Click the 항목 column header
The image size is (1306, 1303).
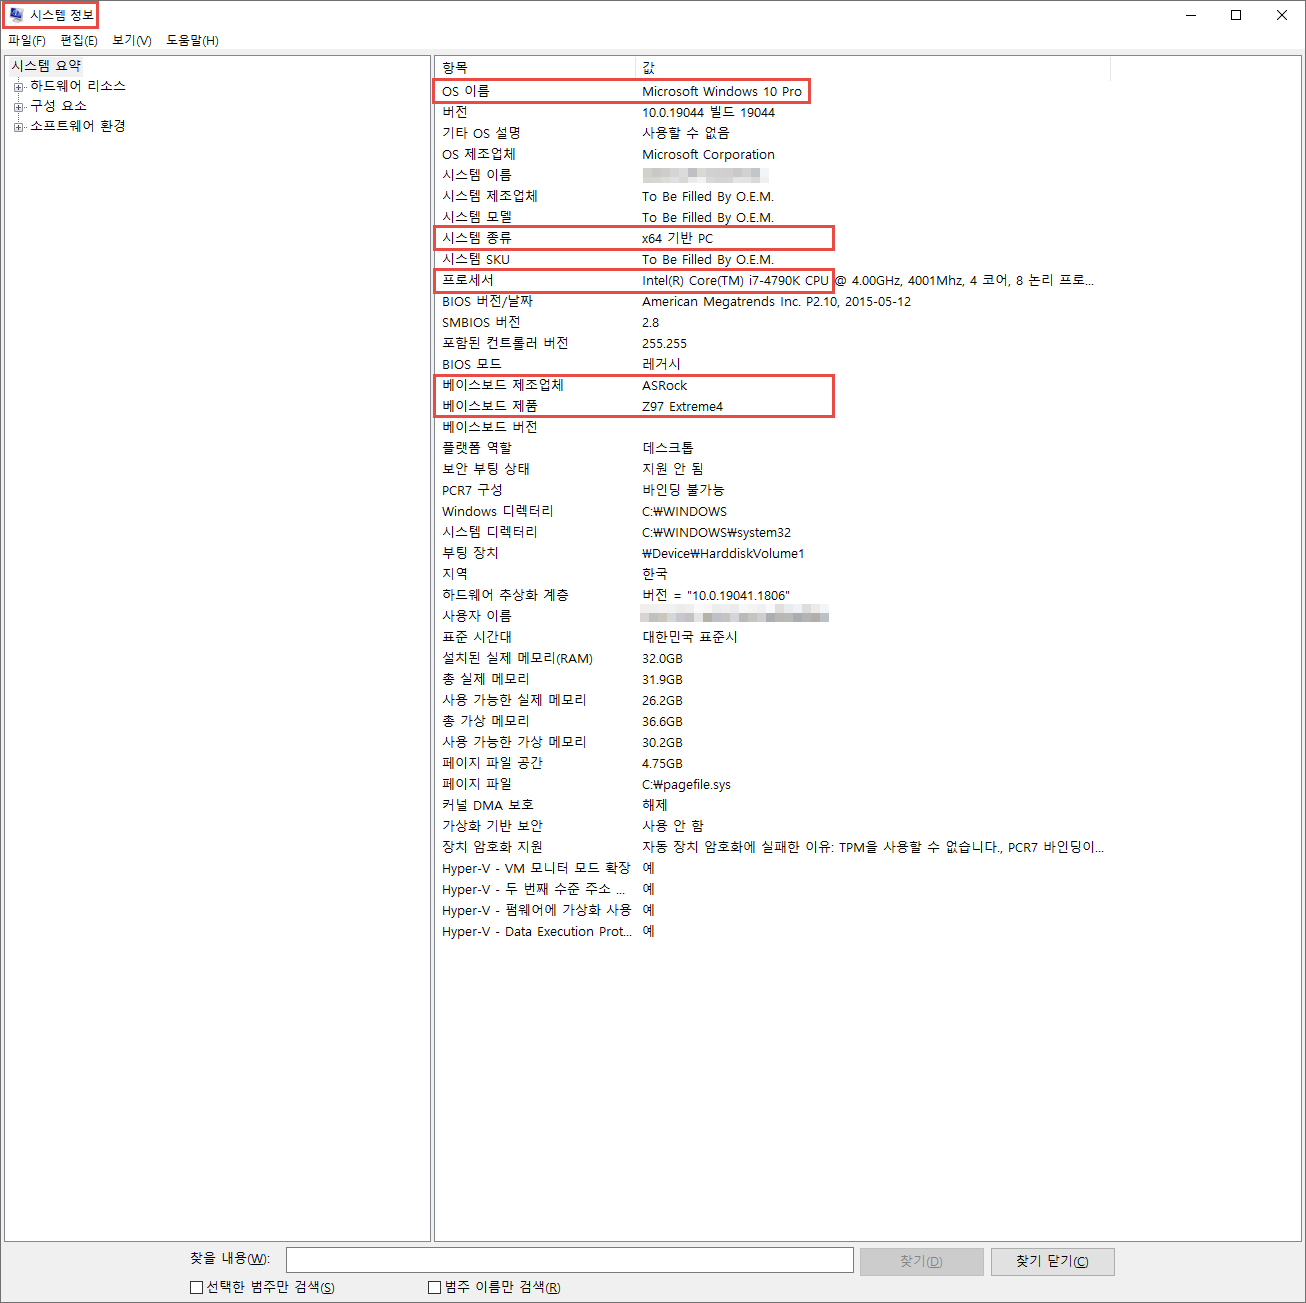click(x=535, y=68)
